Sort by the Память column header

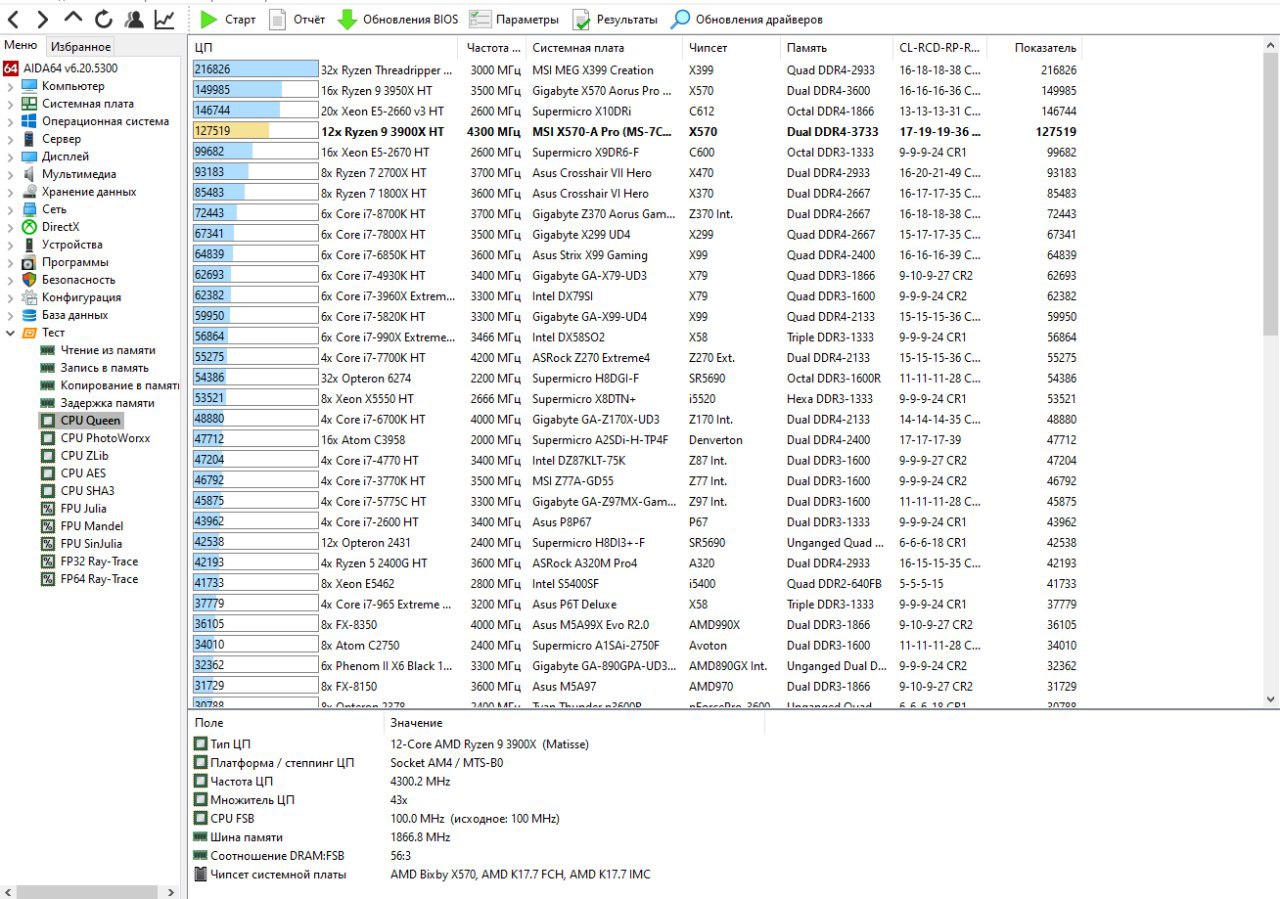point(836,48)
